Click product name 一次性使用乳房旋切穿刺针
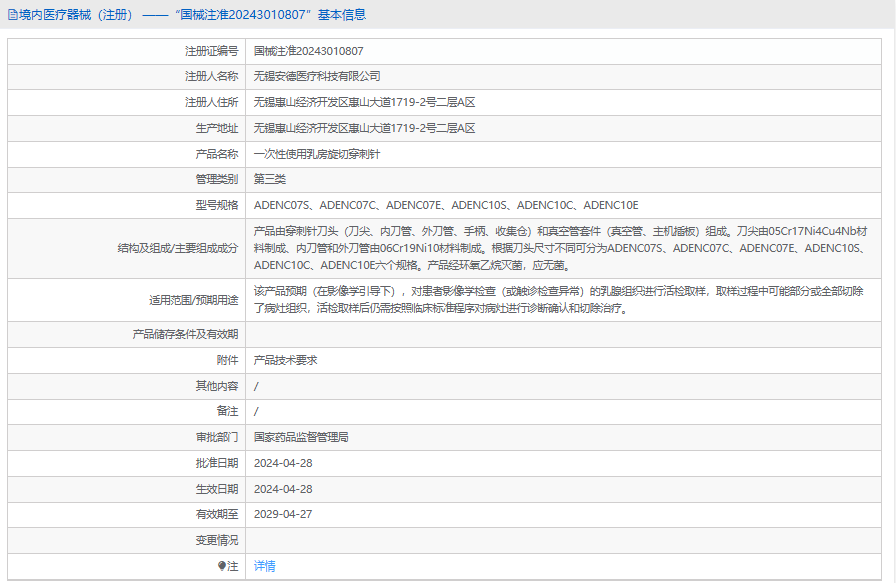 coord(317,154)
